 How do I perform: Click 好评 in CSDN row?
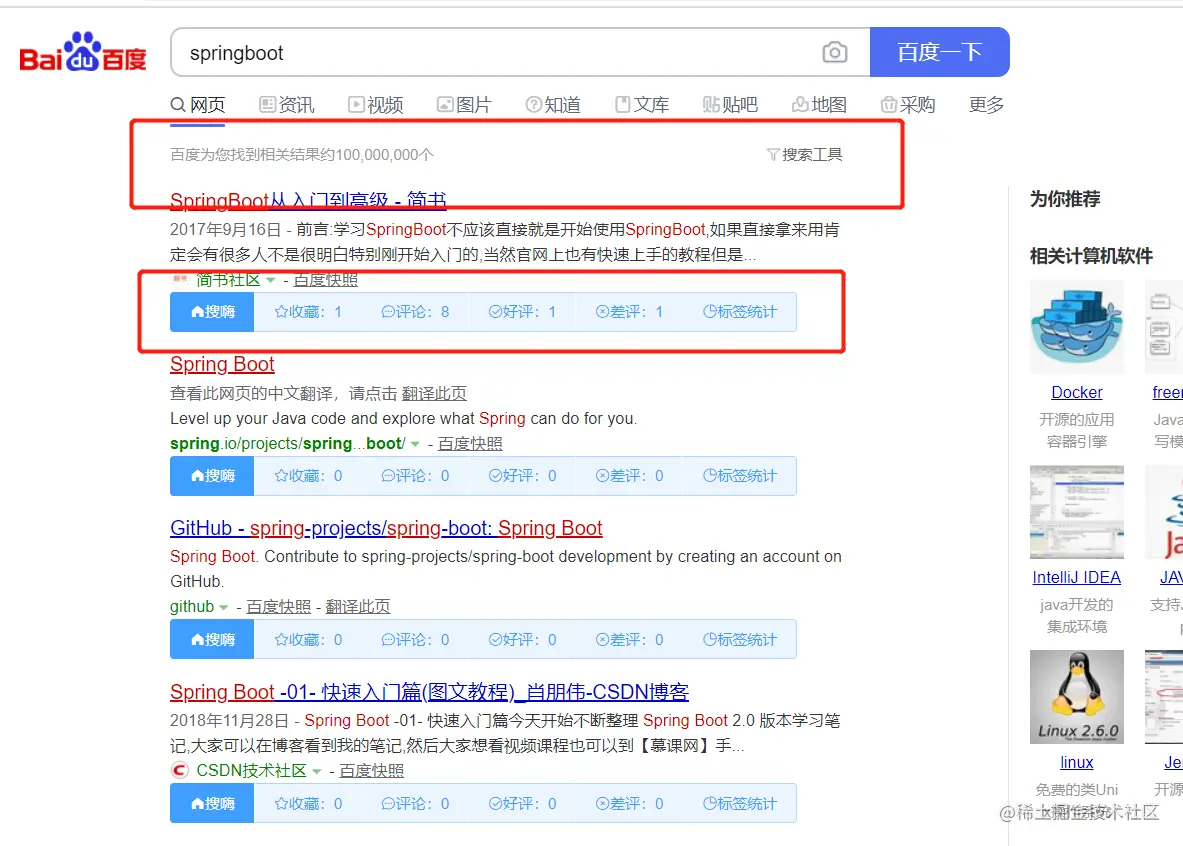(522, 803)
